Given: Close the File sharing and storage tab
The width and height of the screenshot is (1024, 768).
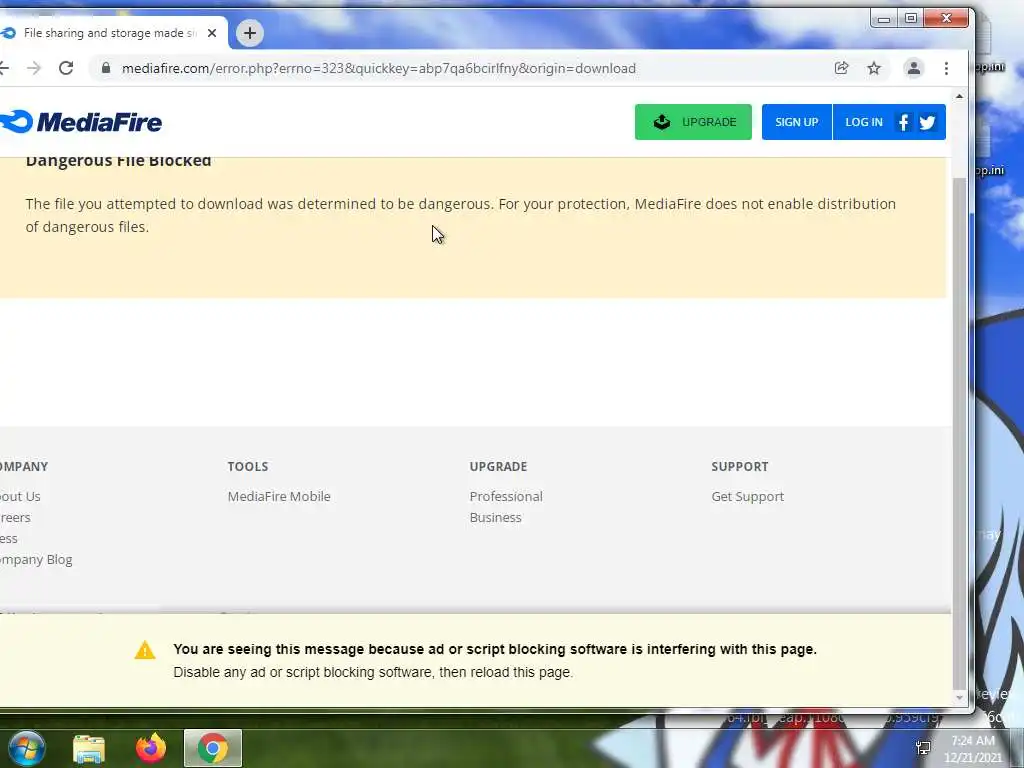Looking at the screenshot, I should coord(212,33).
